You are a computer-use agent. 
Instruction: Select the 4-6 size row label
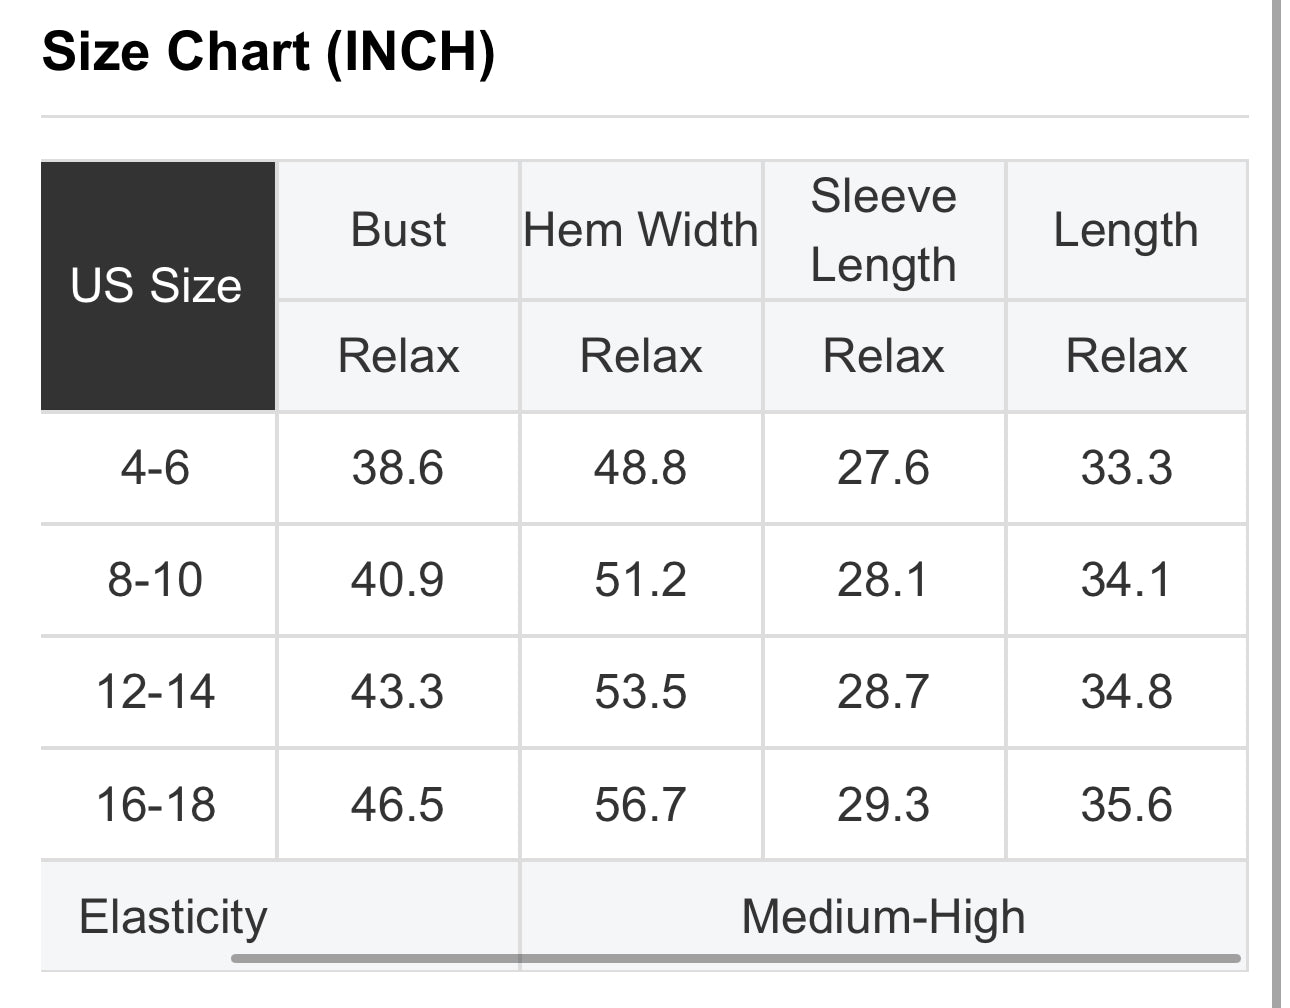coord(156,468)
